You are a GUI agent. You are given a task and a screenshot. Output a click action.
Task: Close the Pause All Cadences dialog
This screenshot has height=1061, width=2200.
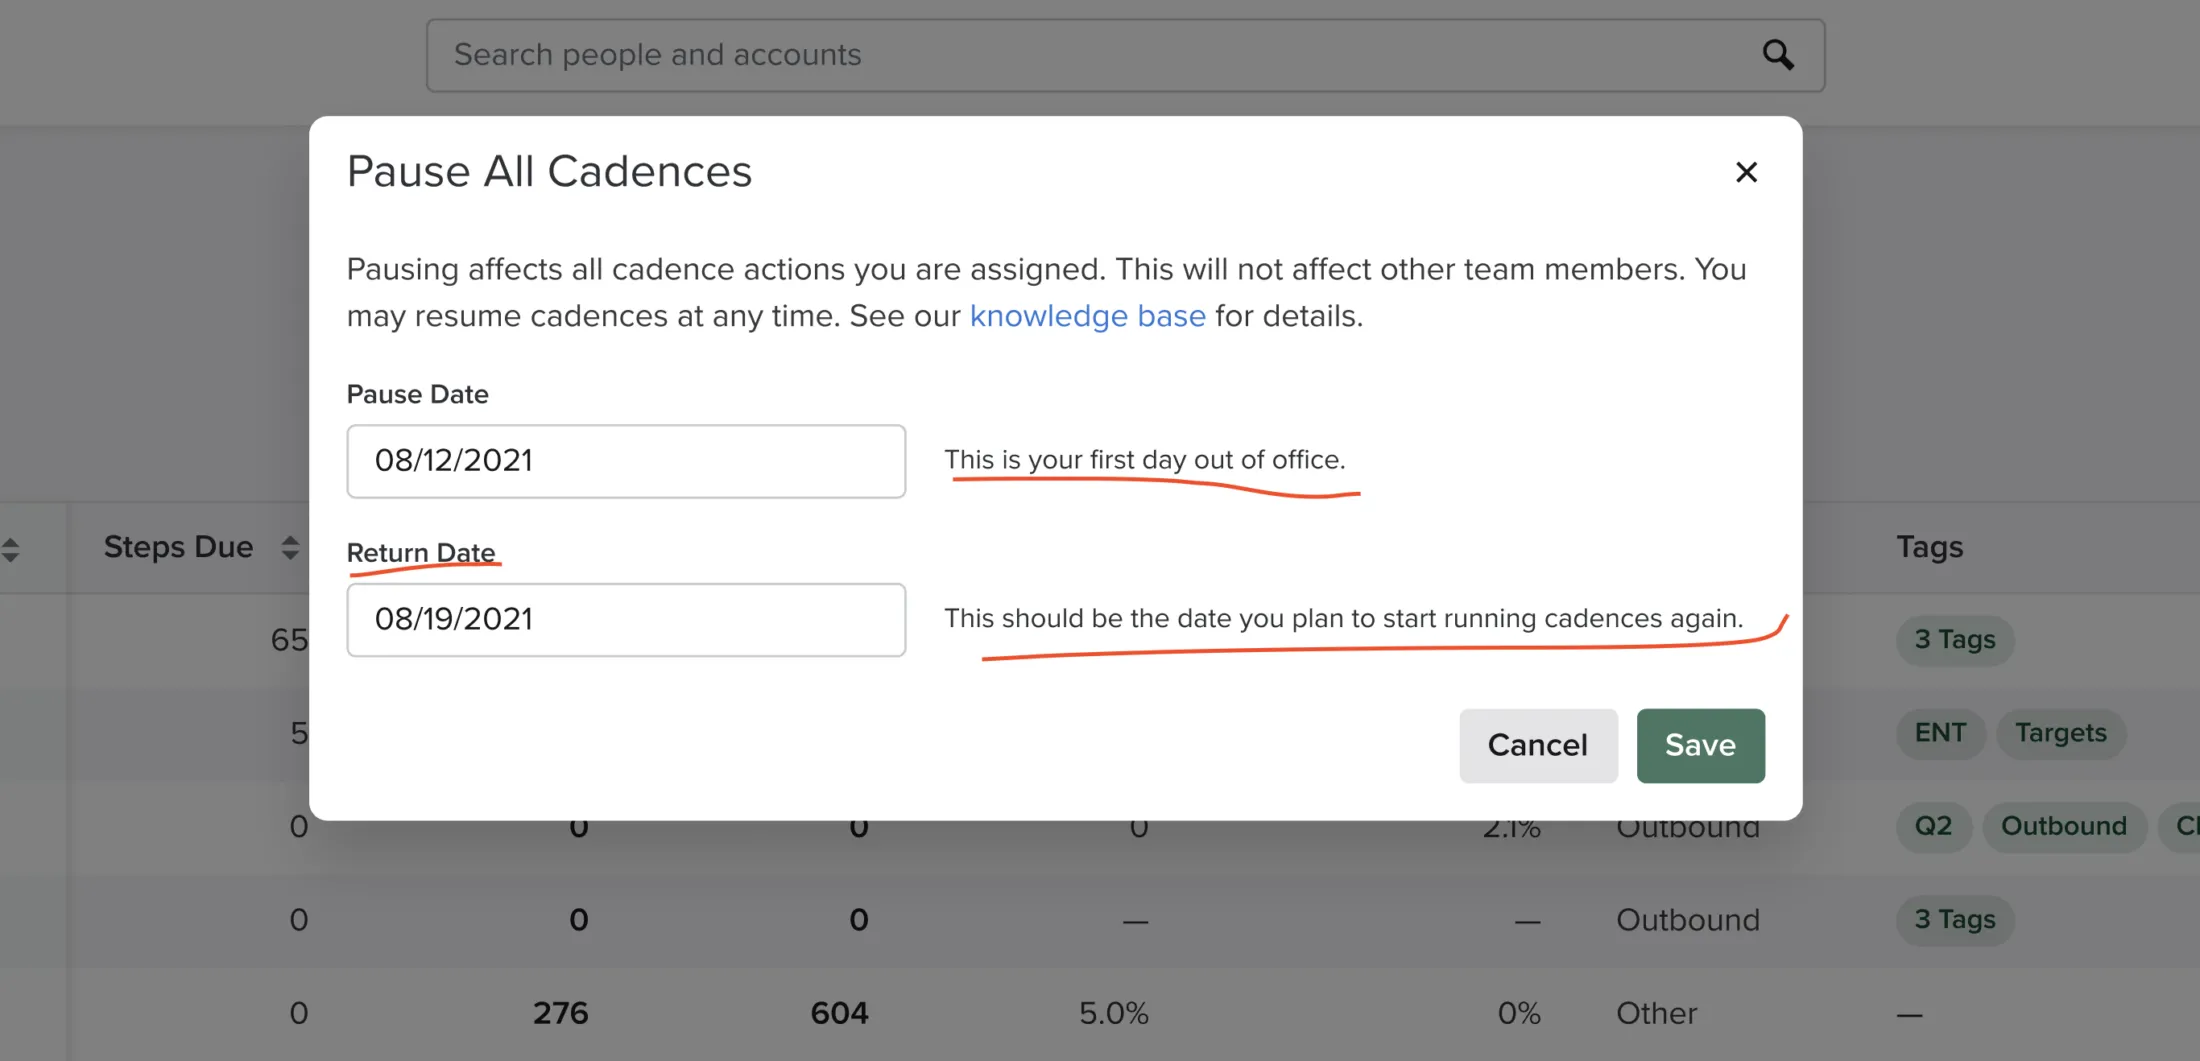click(1746, 172)
